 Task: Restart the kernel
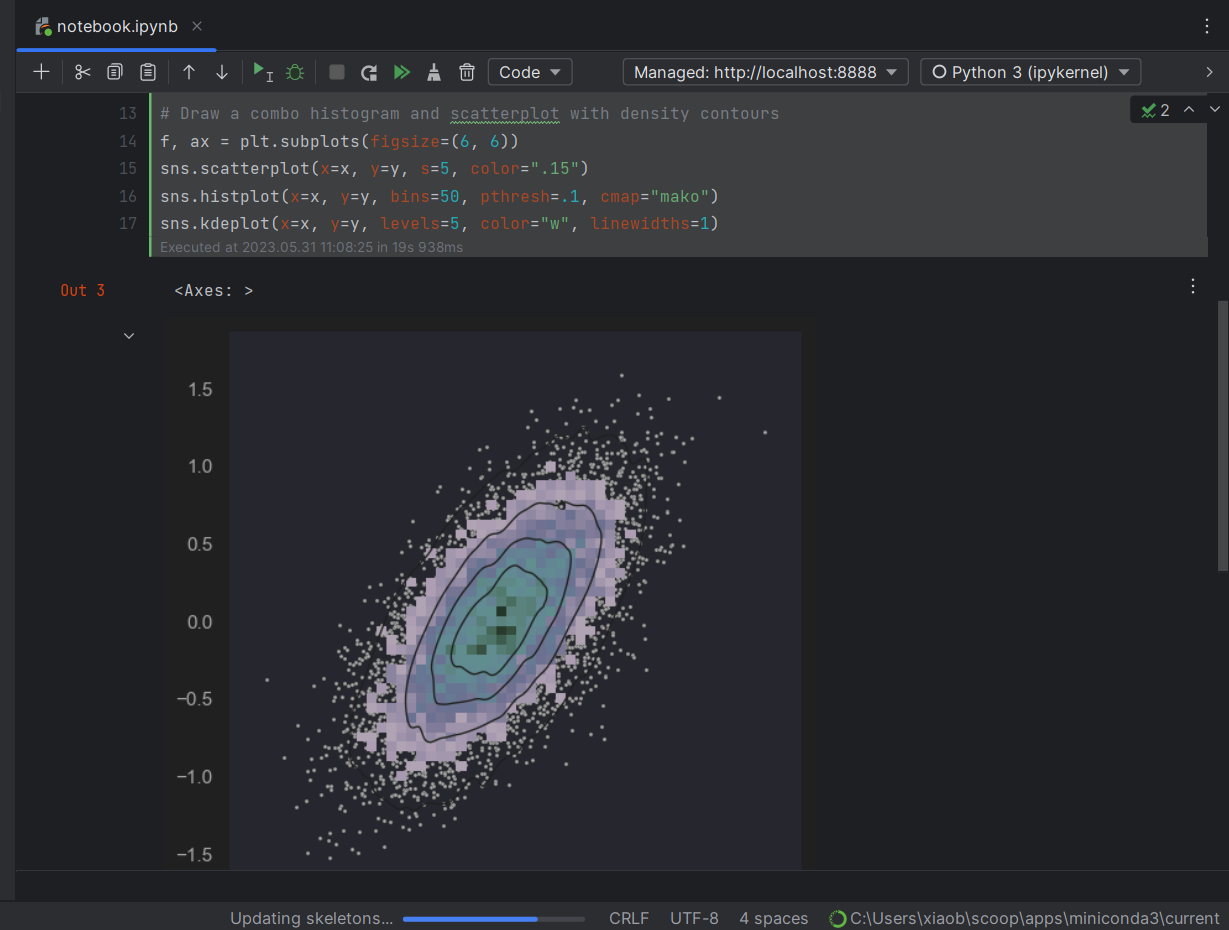pos(369,72)
